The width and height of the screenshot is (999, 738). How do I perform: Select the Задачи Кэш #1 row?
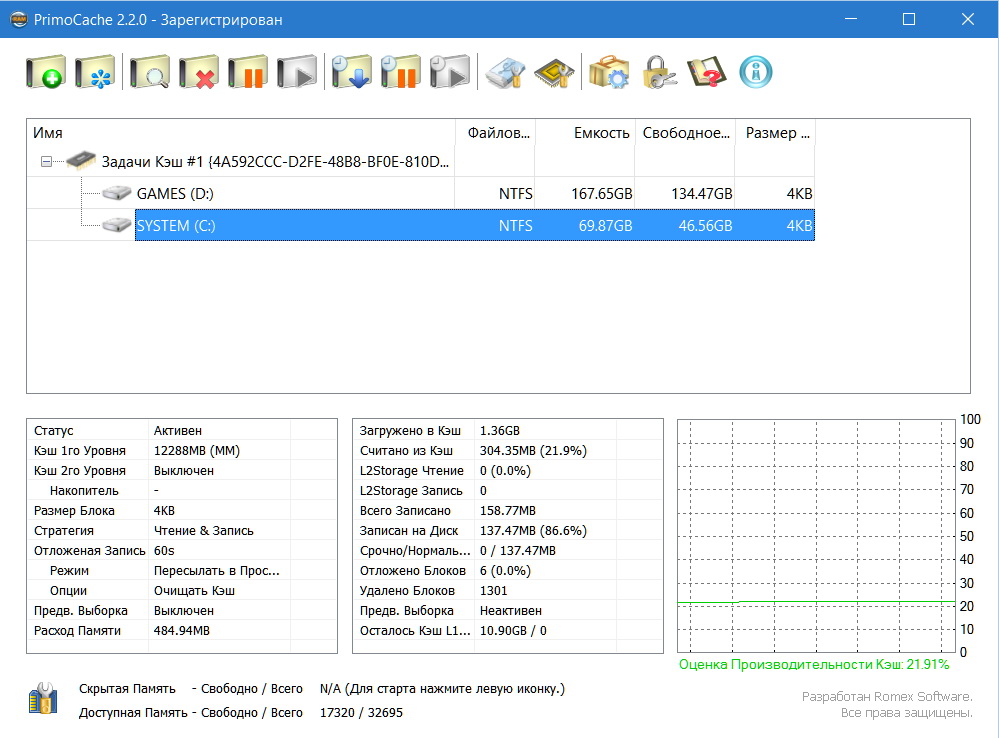point(275,162)
